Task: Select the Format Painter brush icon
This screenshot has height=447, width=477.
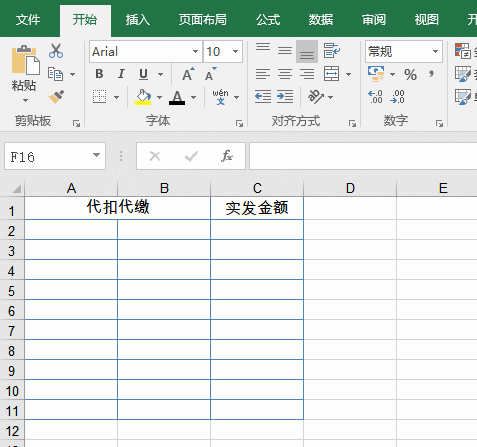Action: (56, 97)
